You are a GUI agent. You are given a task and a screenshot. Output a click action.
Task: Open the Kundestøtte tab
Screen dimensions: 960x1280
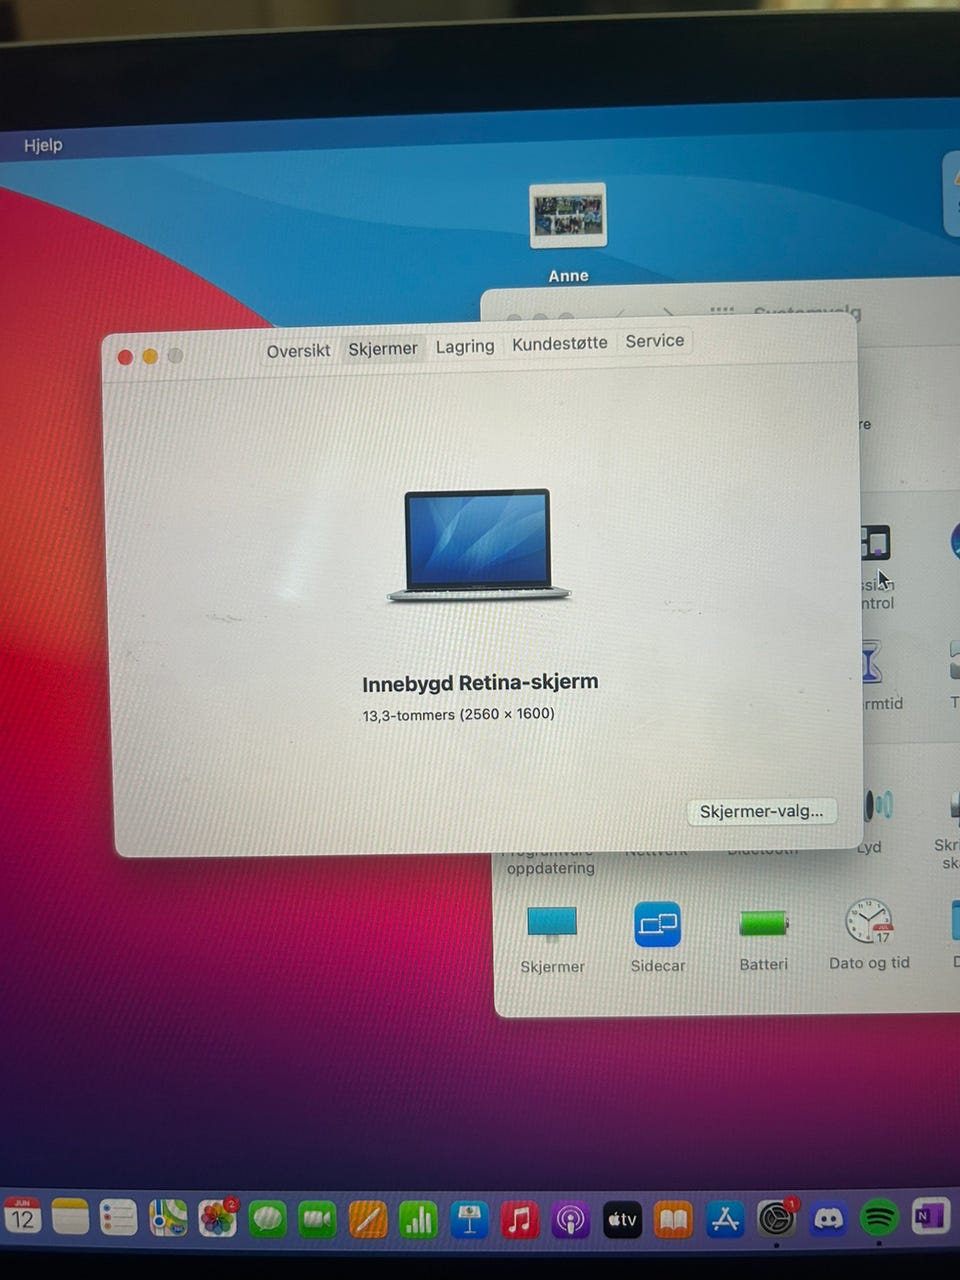coord(560,343)
